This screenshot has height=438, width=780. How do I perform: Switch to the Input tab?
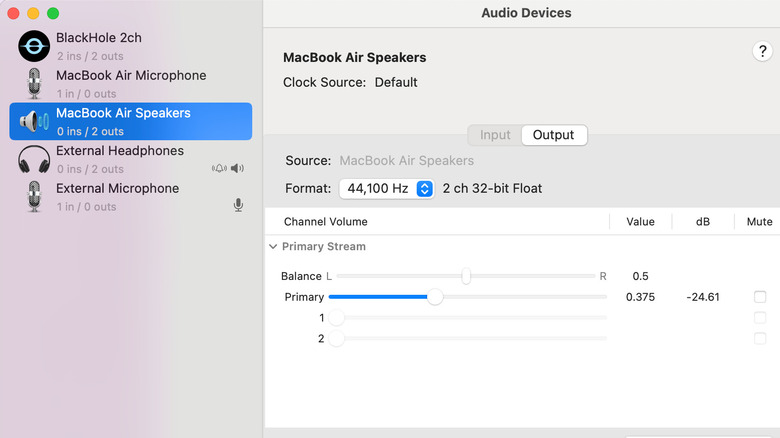click(495, 135)
